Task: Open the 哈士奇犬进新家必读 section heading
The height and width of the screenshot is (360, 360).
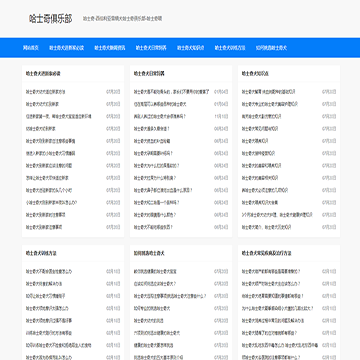Action: (x=43, y=74)
